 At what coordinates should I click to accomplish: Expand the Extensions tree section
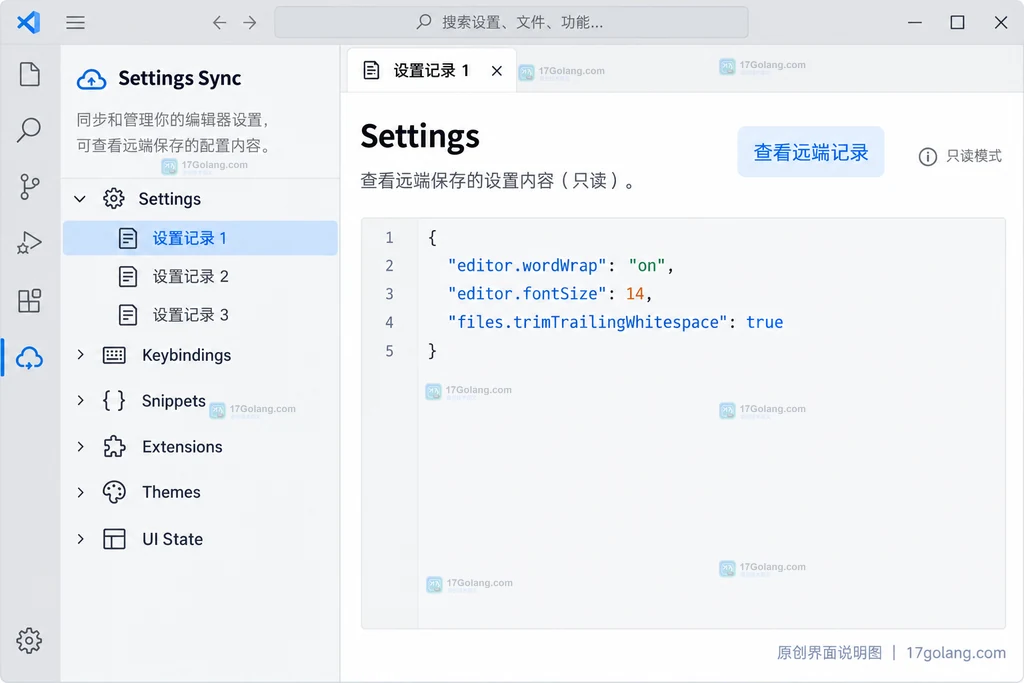pos(80,447)
